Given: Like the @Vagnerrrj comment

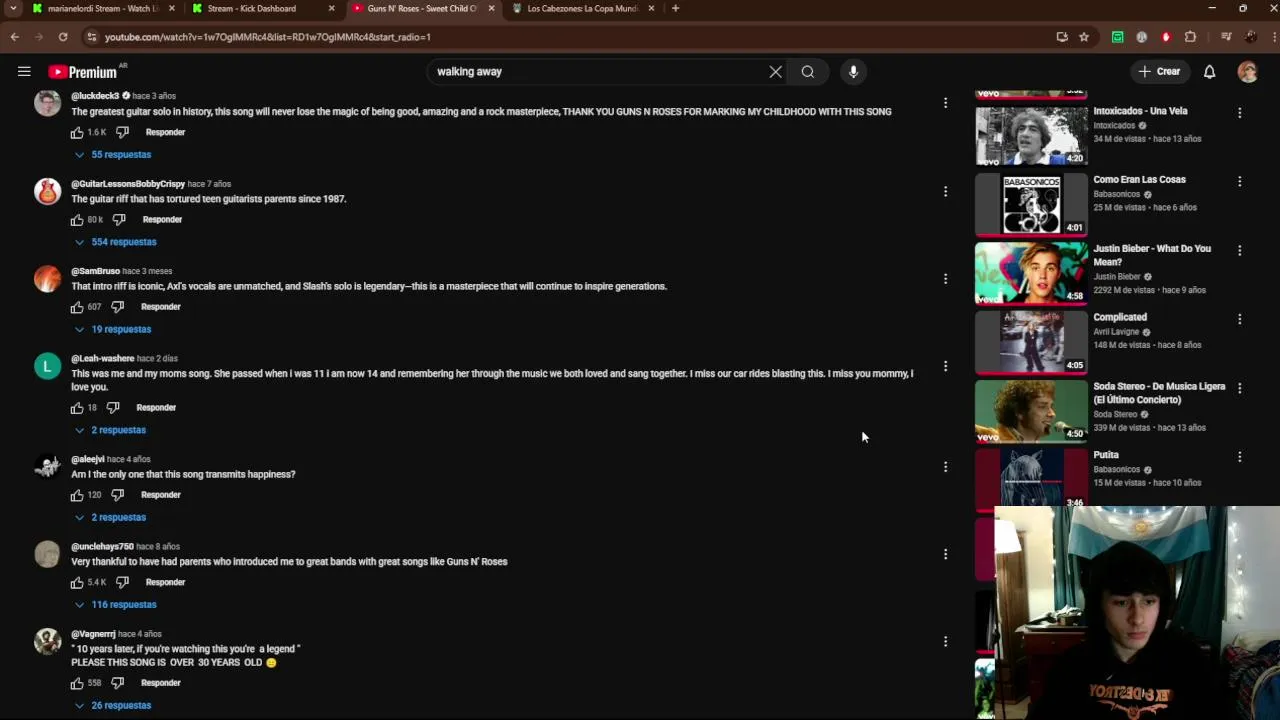Looking at the screenshot, I should (x=77, y=683).
